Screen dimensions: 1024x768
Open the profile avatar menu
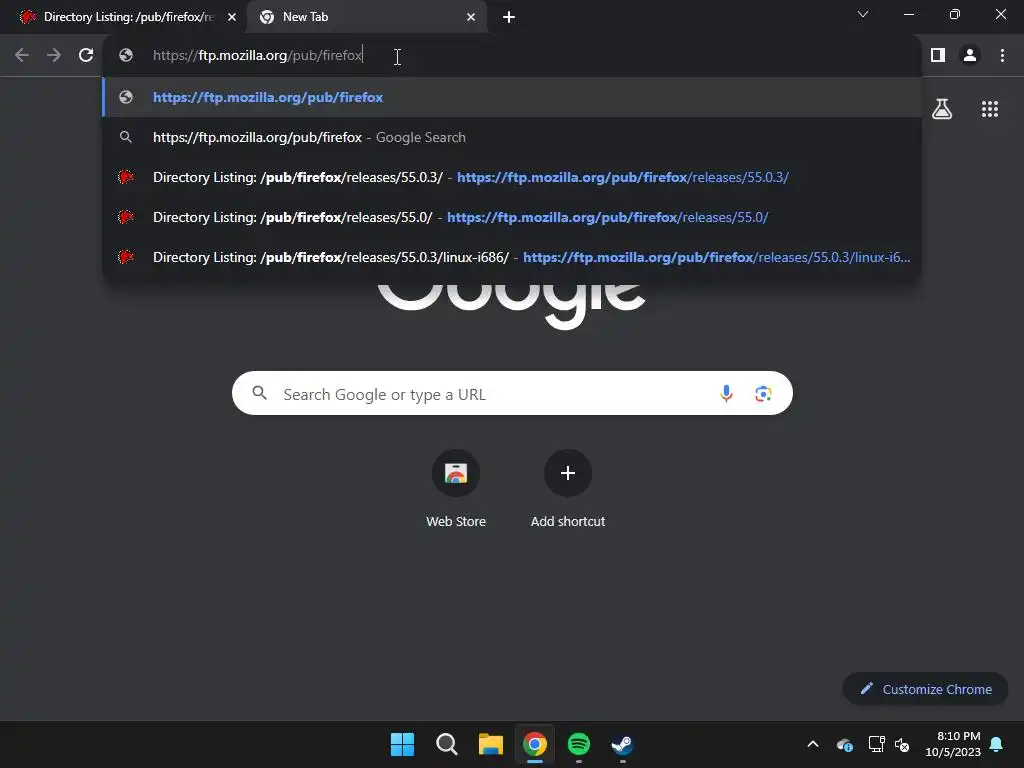(970, 56)
